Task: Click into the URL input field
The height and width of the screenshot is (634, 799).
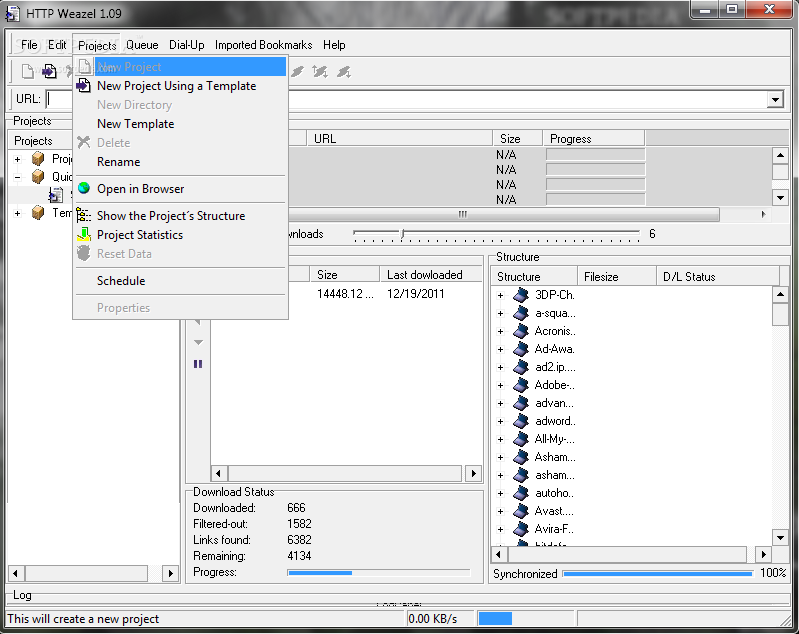Action: coord(406,99)
